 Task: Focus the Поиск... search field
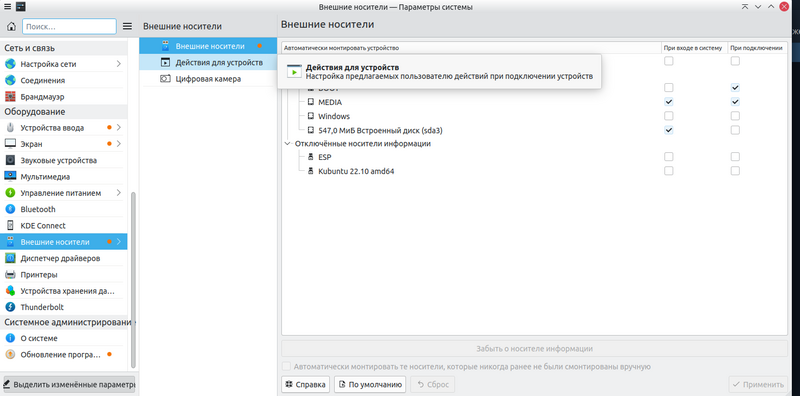69,26
